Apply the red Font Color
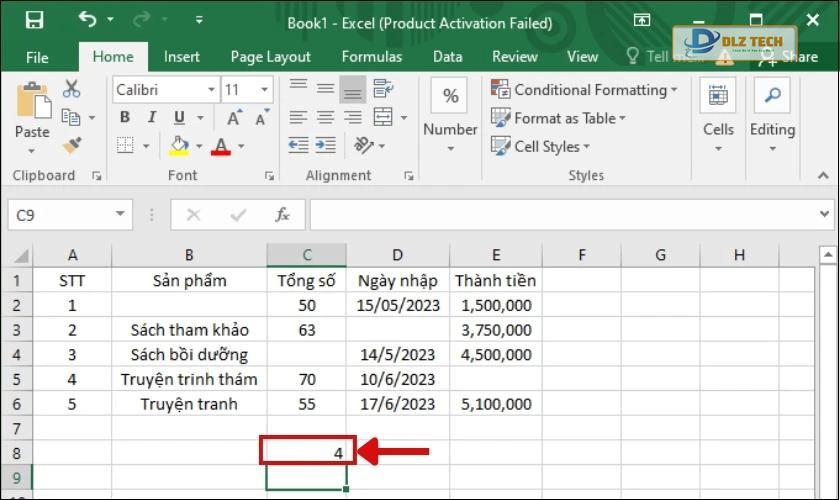840x500 pixels. (x=221, y=146)
